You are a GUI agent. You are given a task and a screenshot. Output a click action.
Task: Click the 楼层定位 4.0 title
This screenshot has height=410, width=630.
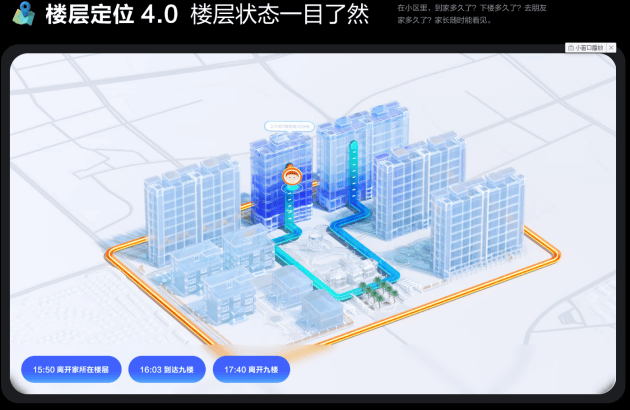[111, 15]
